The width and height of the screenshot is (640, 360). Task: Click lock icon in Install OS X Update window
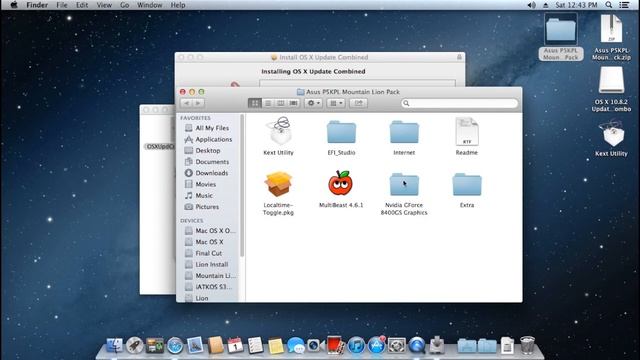(x=459, y=57)
